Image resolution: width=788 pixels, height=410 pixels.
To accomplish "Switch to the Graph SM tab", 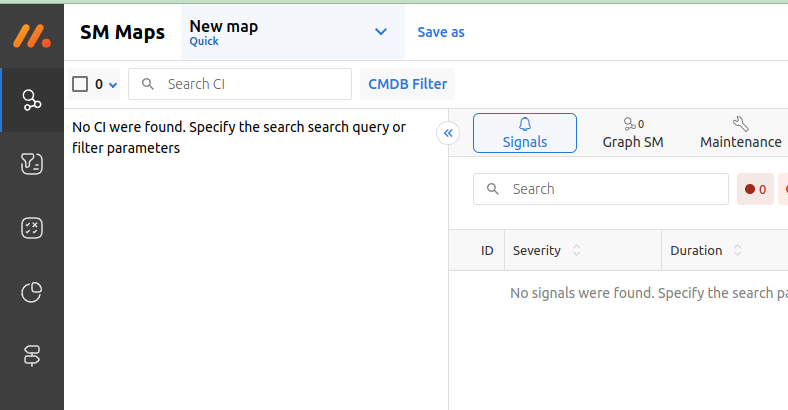I will (x=633, y=133).
